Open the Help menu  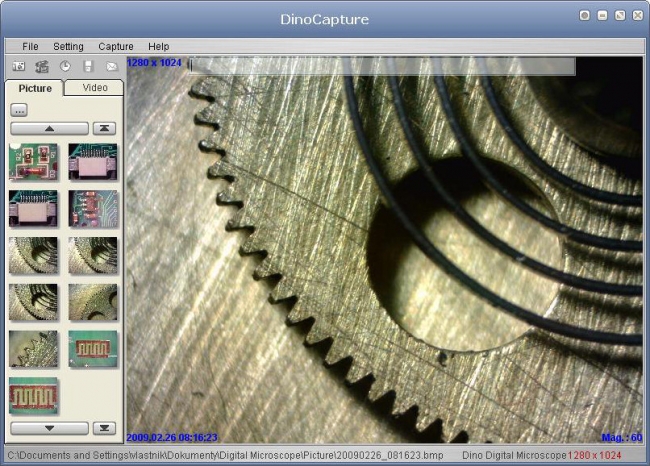158,46
